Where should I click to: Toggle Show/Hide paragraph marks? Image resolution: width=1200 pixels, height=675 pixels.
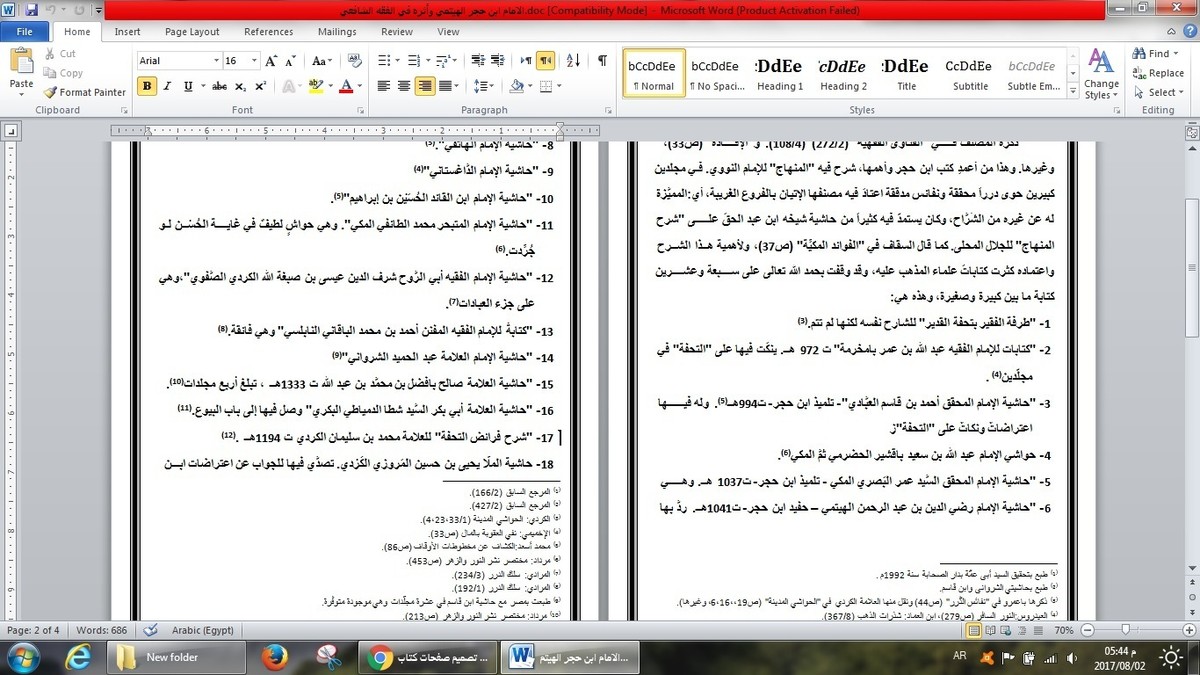[602, 61]
